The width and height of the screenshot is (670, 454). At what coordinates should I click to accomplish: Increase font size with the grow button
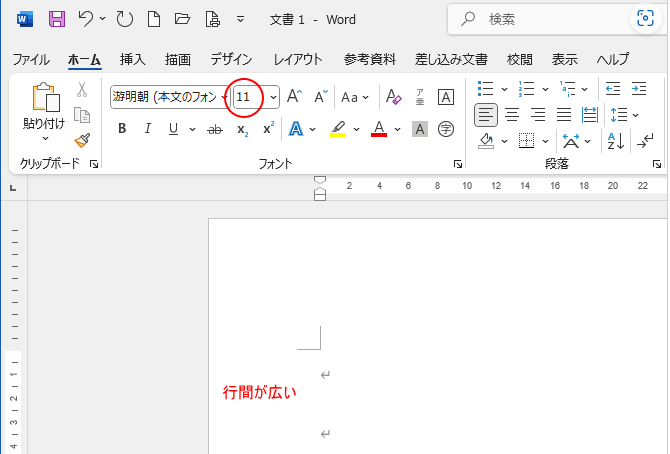pos(294,97)
